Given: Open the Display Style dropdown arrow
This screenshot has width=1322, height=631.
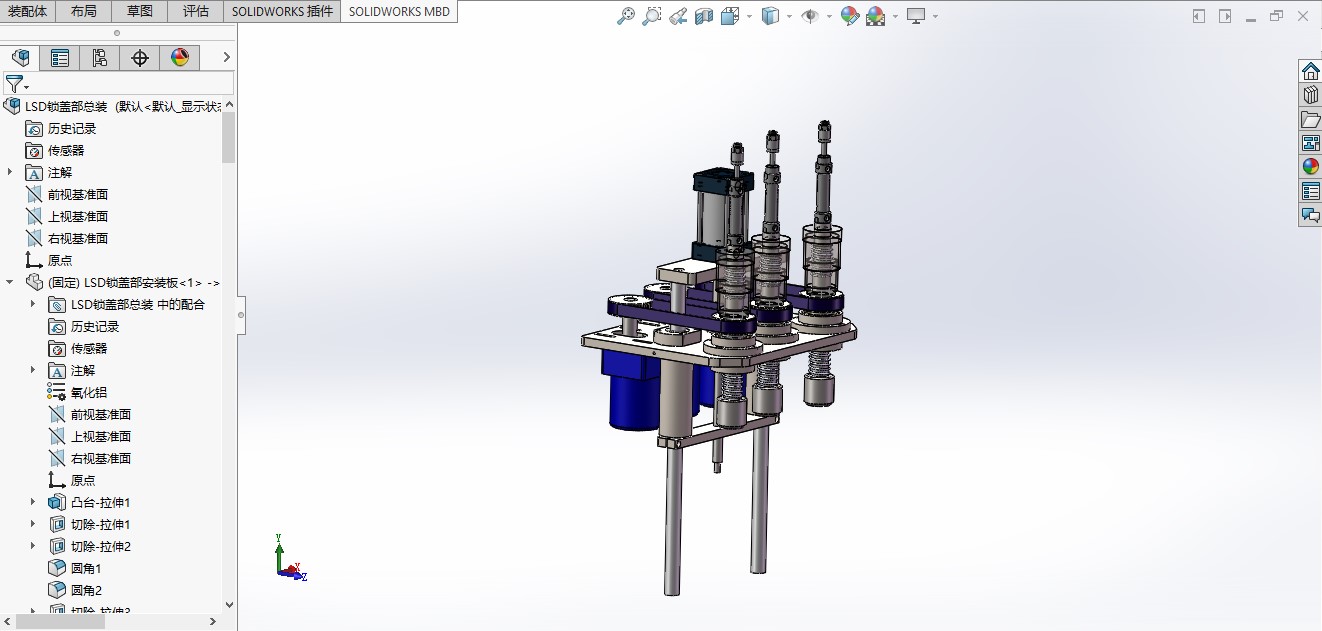Looking at the screenshot, I should (789, 17).
